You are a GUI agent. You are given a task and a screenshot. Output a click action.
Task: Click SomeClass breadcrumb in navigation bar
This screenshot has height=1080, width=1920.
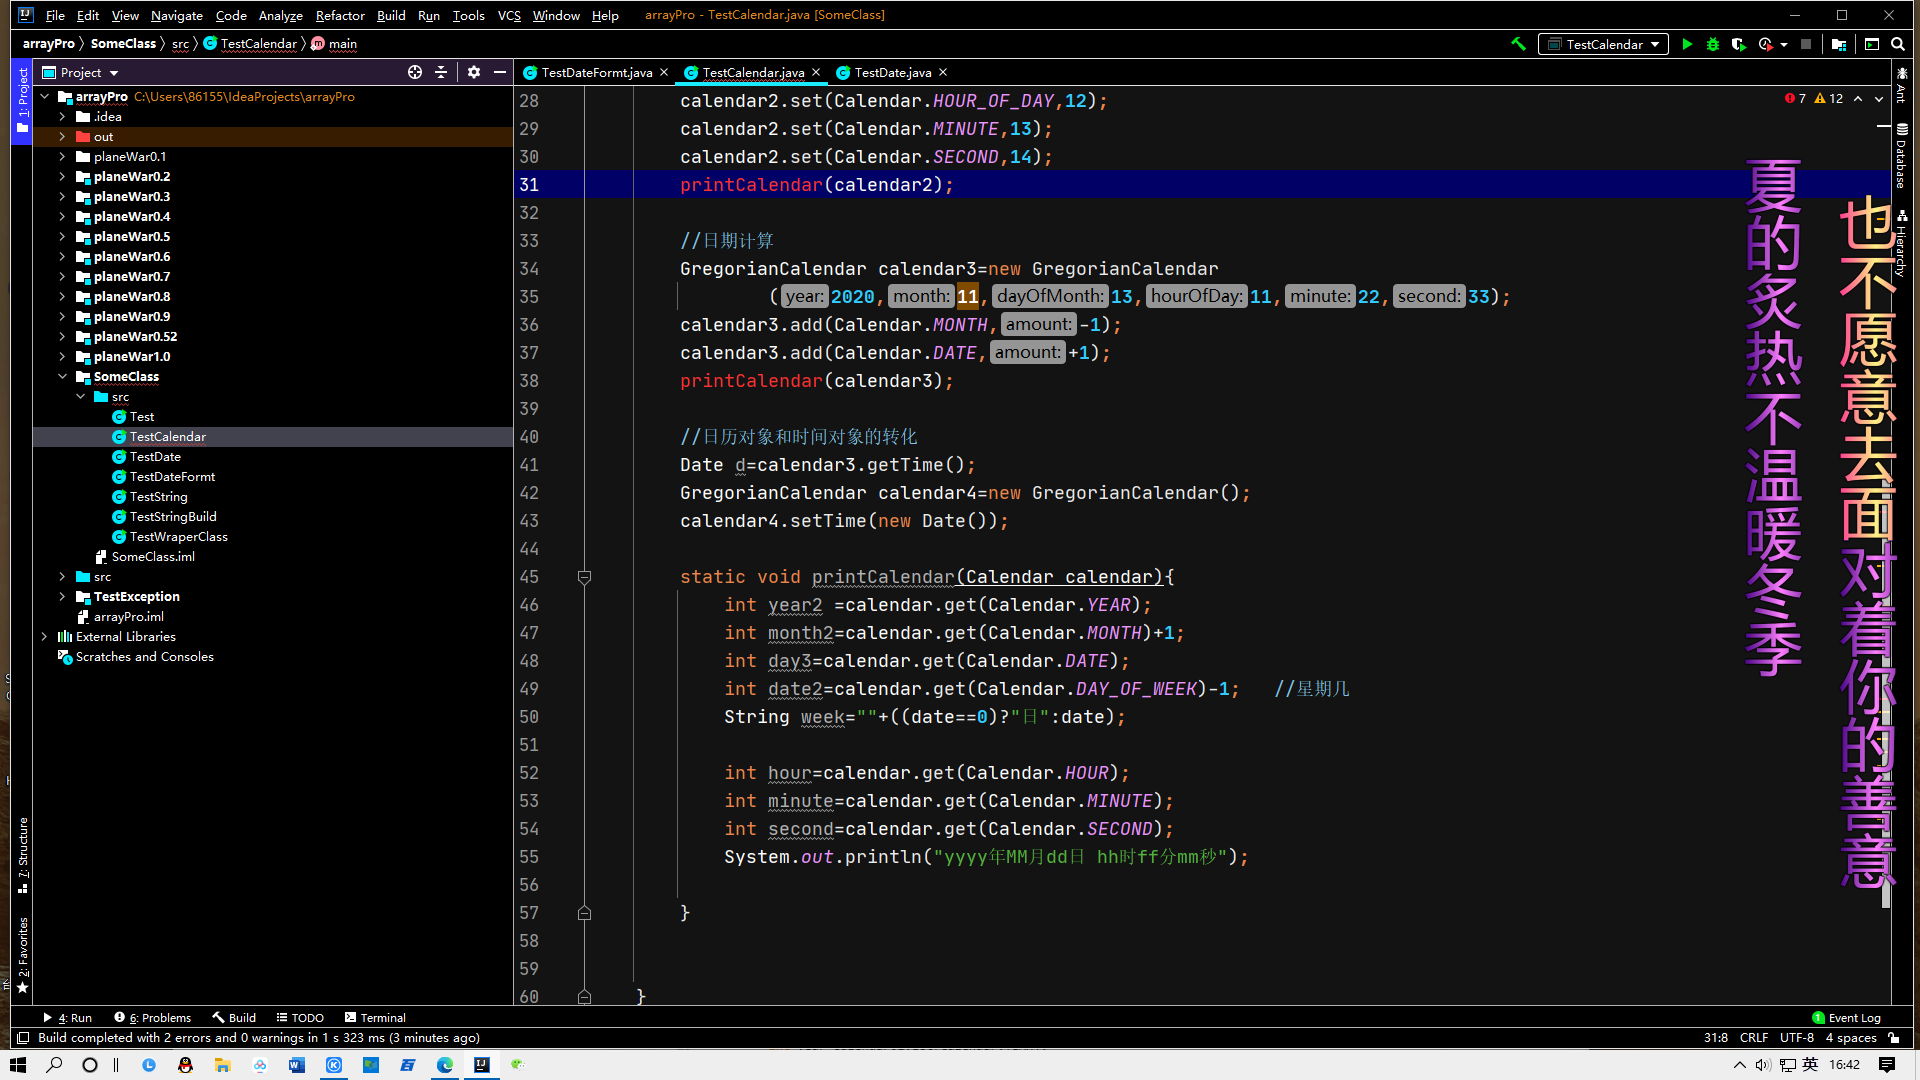(x=123, y=44)
